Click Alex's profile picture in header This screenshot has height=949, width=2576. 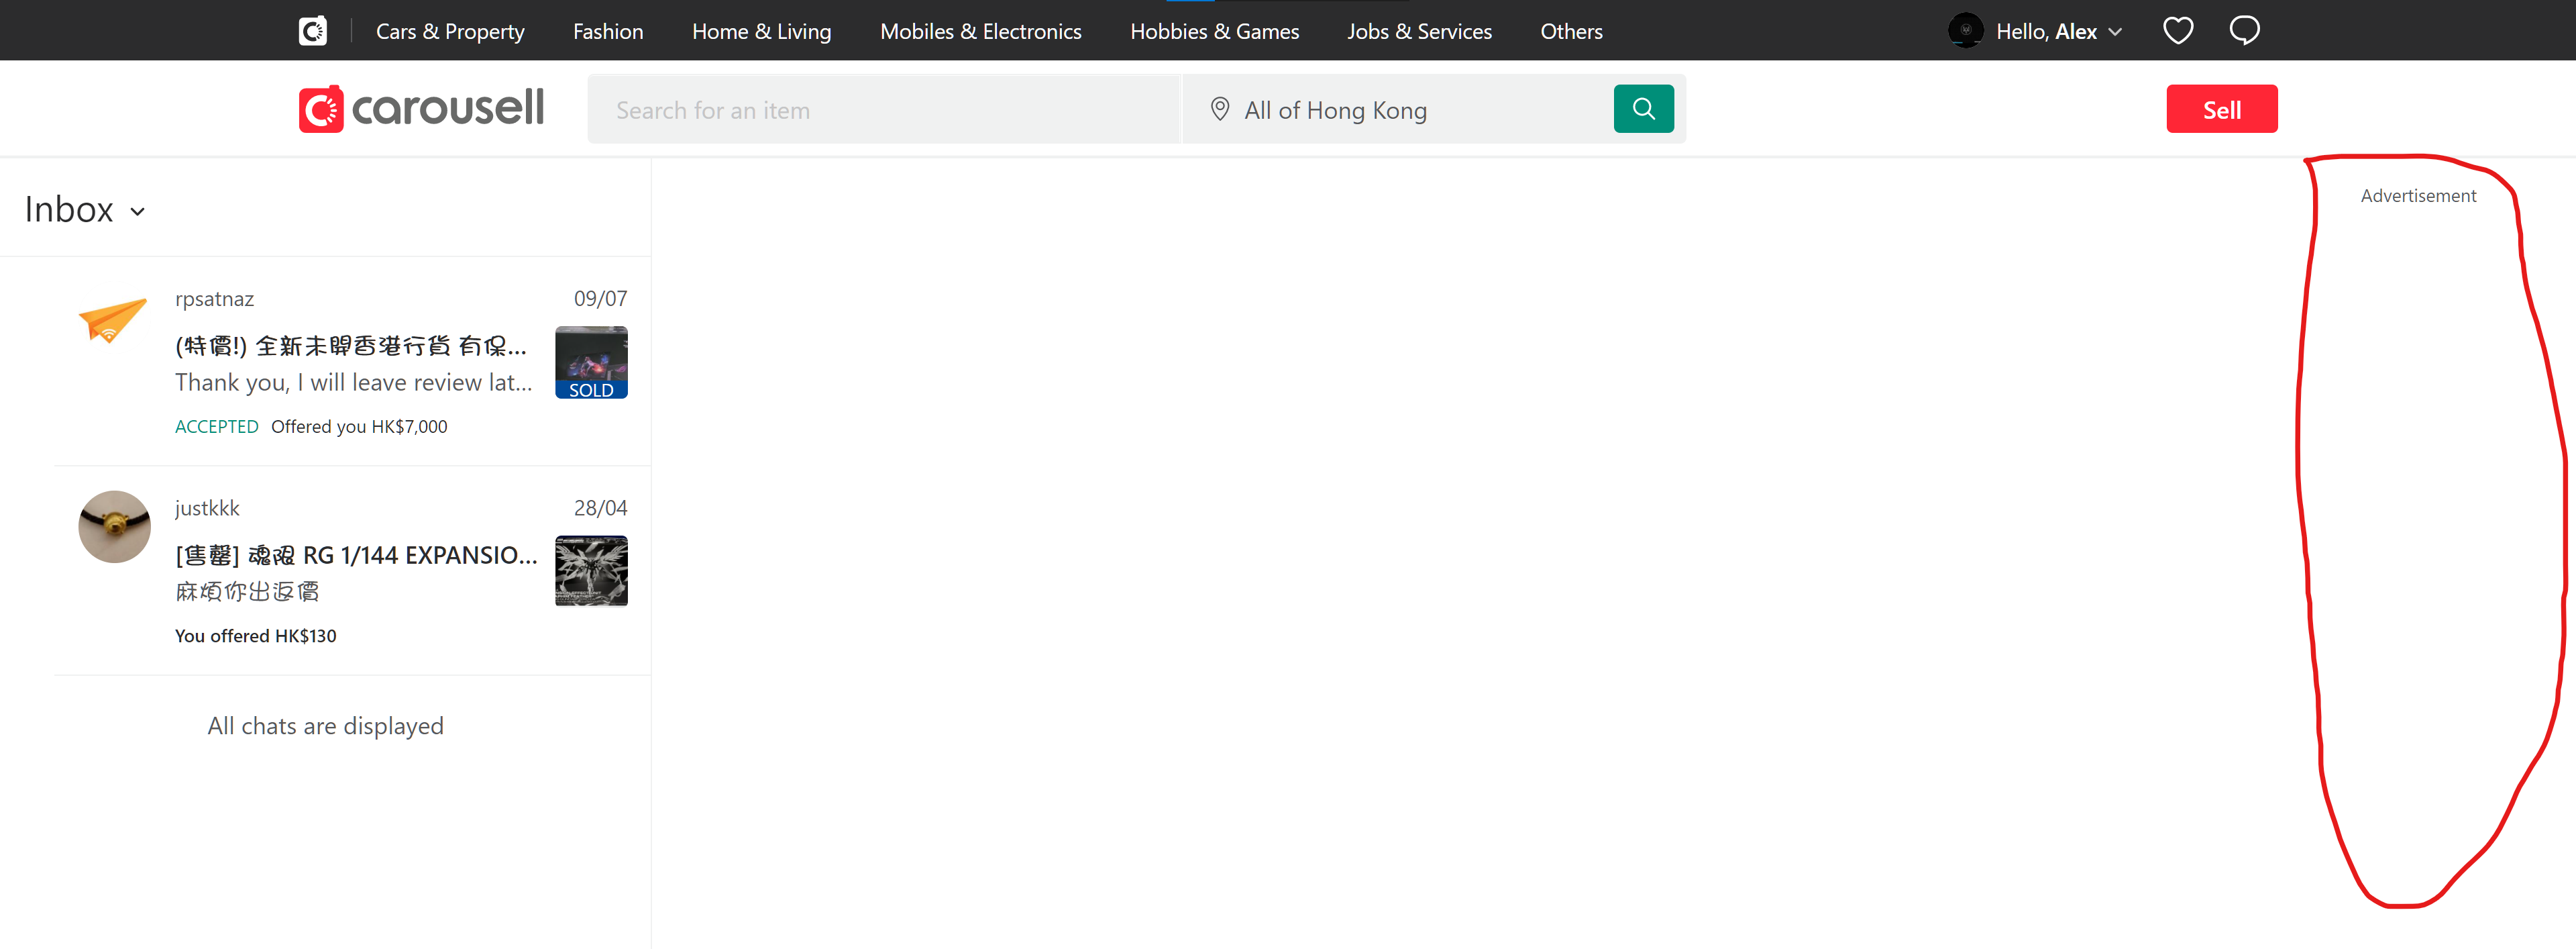click(1965, 31)
